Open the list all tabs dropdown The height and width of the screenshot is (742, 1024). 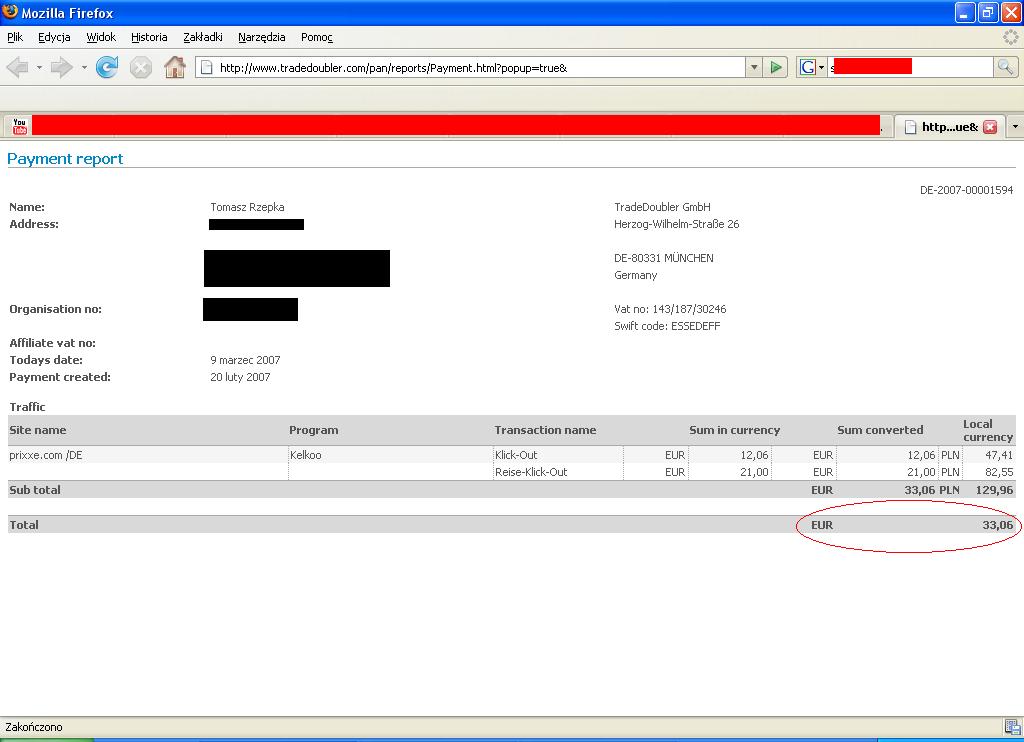coord(1015,127)
